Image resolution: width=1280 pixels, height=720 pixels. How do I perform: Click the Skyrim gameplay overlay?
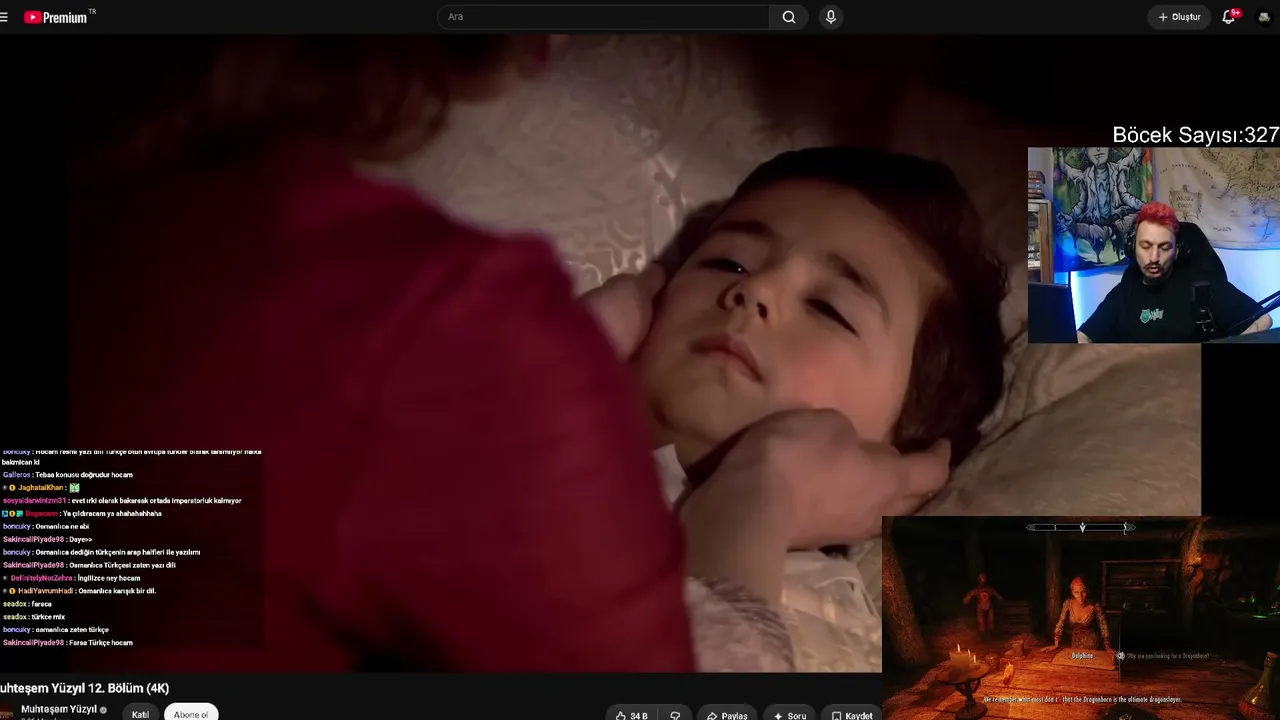pos(1081,618)
